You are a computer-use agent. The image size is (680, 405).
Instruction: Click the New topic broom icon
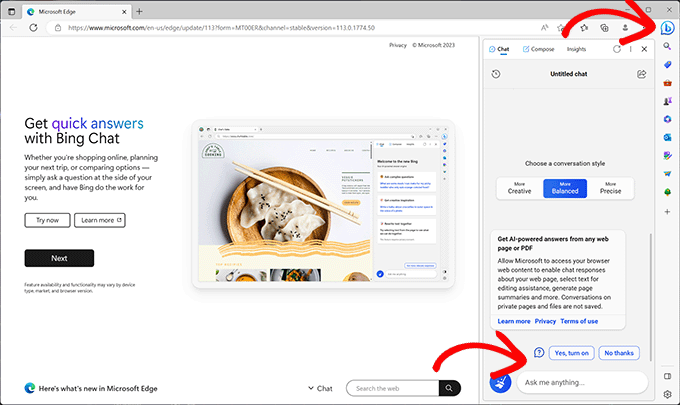(500, 382)
